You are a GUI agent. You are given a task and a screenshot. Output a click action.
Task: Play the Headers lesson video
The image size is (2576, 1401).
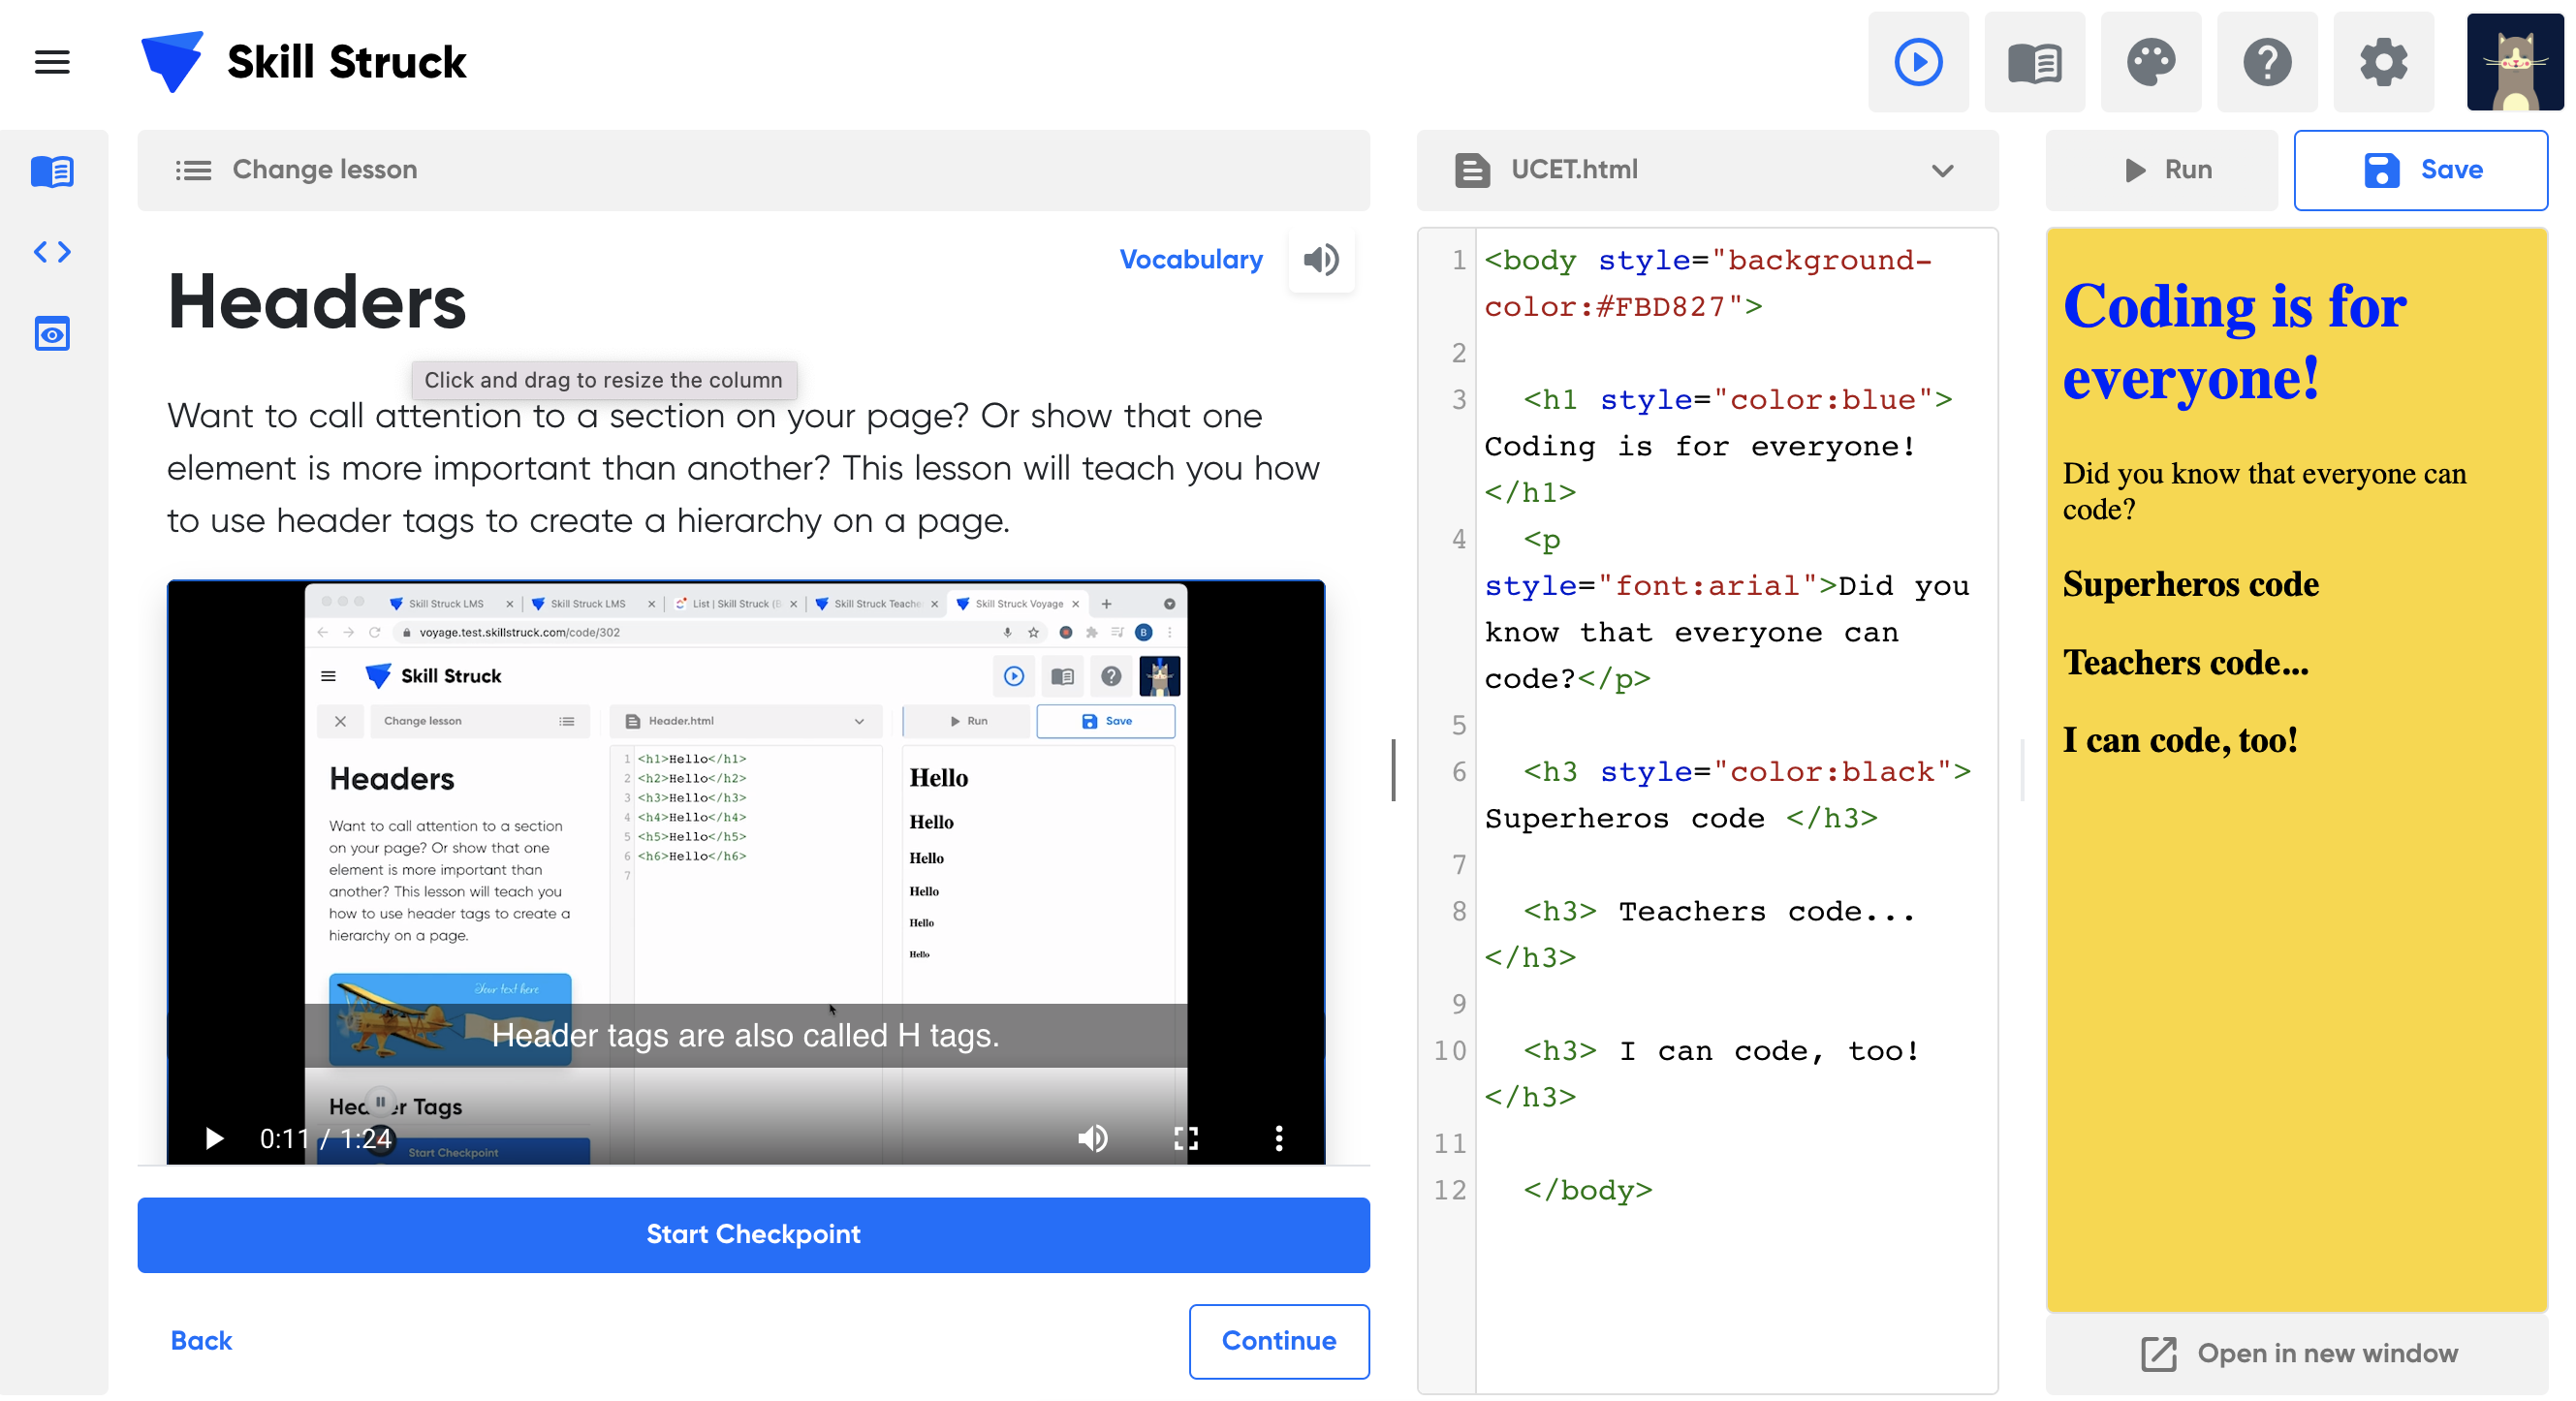coord(213,1138)
